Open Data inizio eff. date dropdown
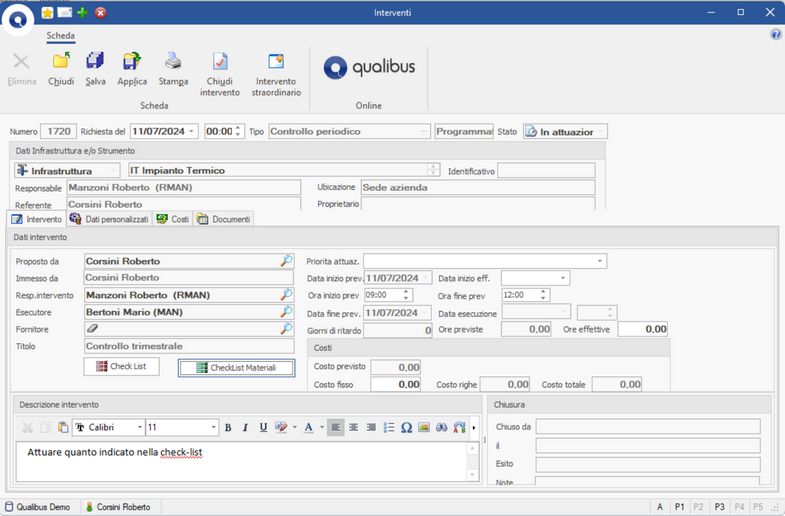This screenshot has width=785, height=516. click(563, 278)
